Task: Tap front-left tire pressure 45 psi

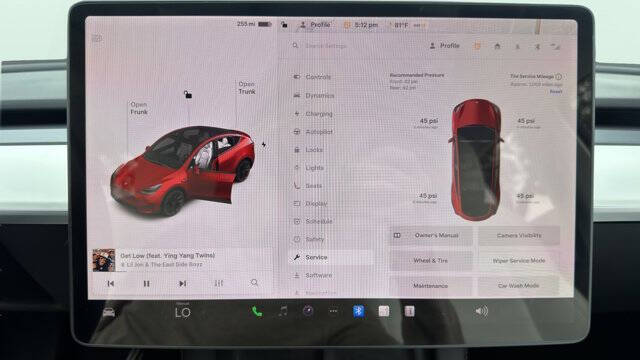Action: pyautogui.click(x=428, y=121)
